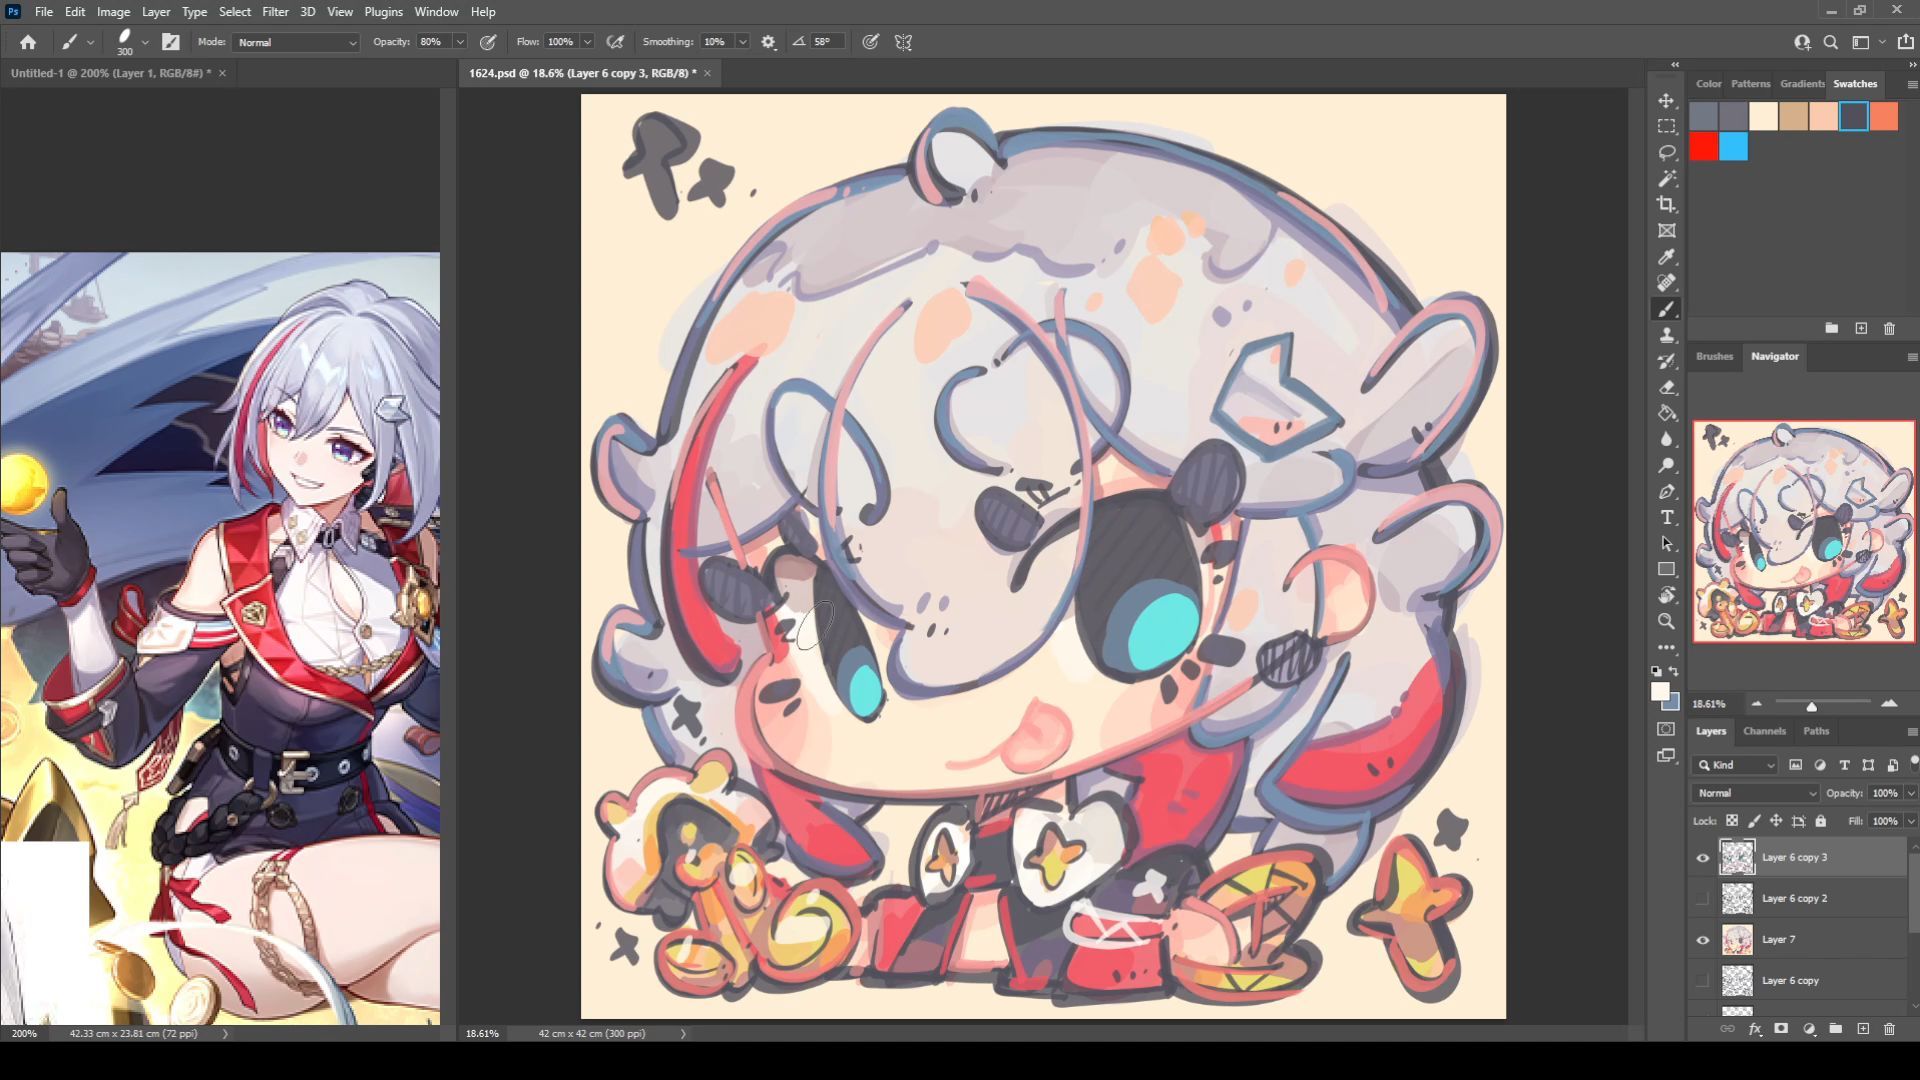Select the bright blue color swatch

[1734, 147]
